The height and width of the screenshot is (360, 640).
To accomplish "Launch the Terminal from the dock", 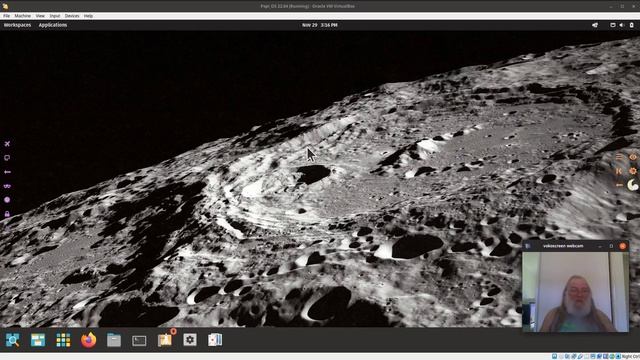I will click(139, 340).
